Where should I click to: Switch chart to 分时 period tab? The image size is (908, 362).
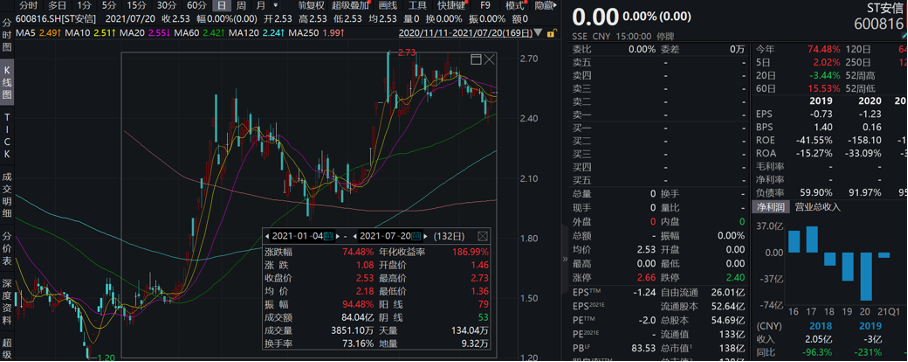click(28, 6)
